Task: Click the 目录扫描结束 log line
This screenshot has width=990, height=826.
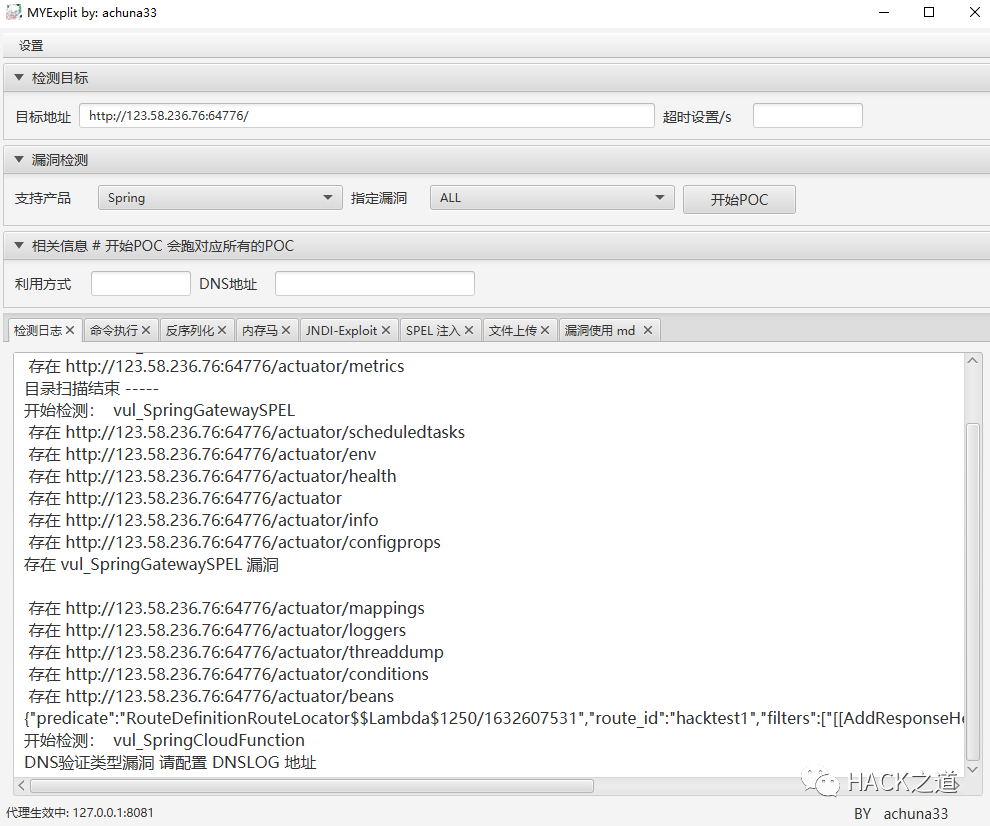Action: click(x=92, y=388)
